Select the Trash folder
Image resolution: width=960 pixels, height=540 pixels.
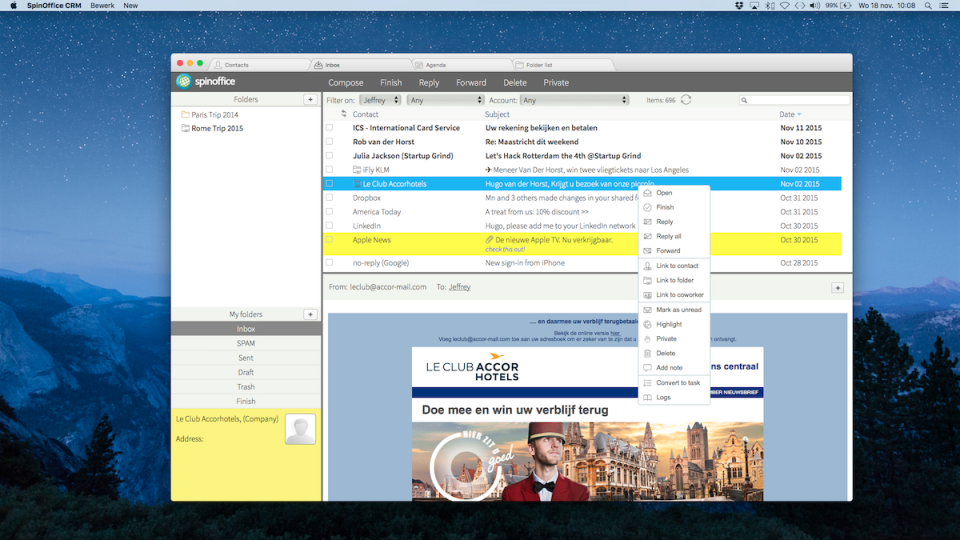(x=246, y=387)
